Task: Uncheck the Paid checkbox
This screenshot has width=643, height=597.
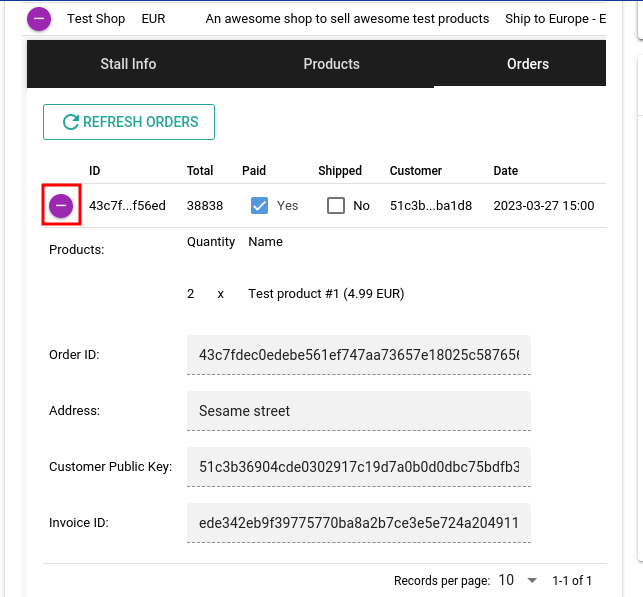Action: point(260,206)
